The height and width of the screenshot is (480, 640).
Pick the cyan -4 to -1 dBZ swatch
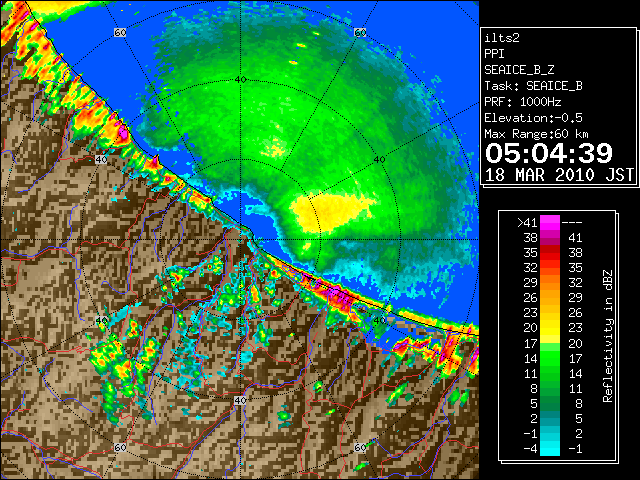coord(550,448)
